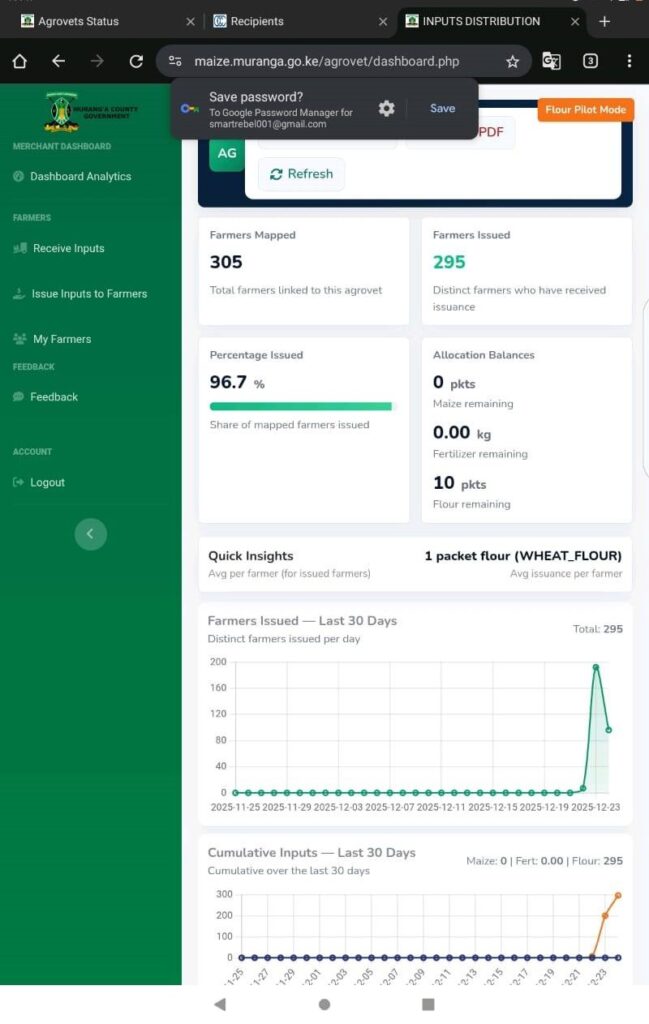
Task: Click Save in password prompt
Action: [x=442, y=109]
